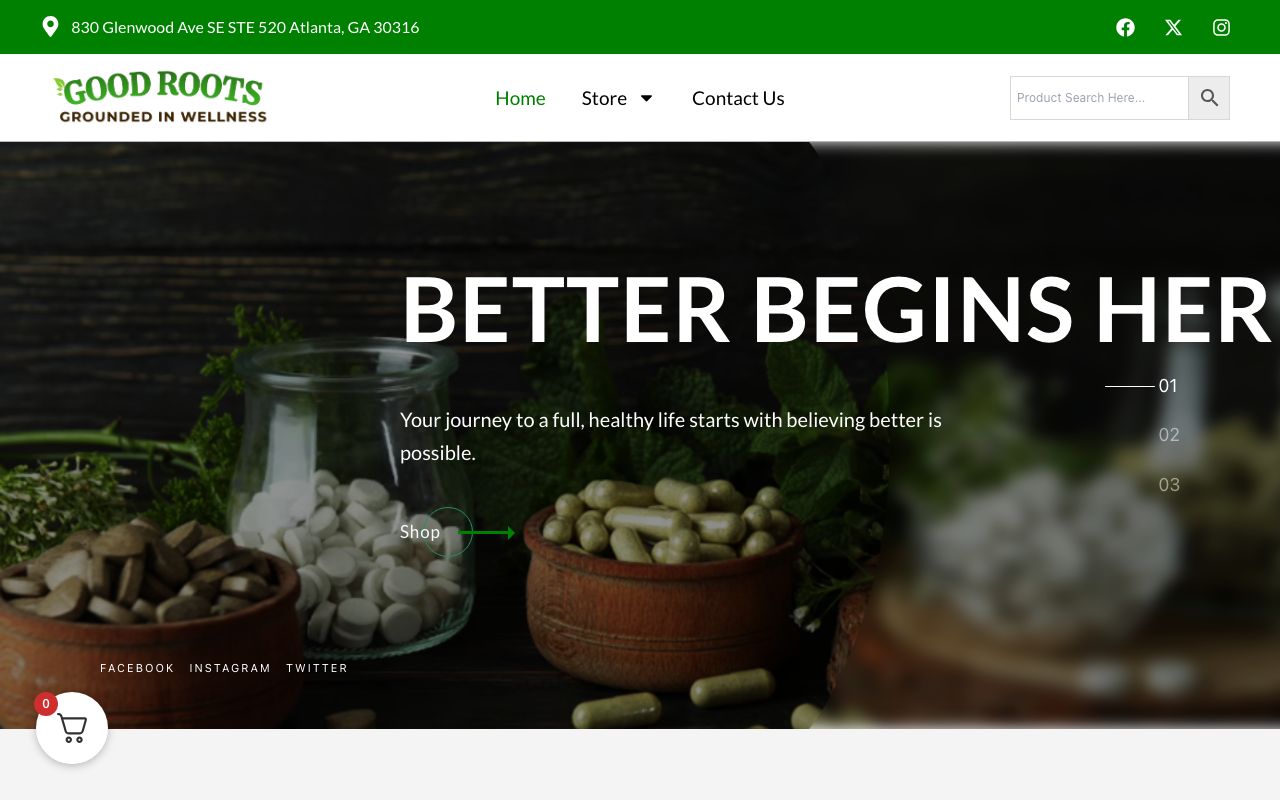Open the Contact Us menu item

(x=738, y=98)
